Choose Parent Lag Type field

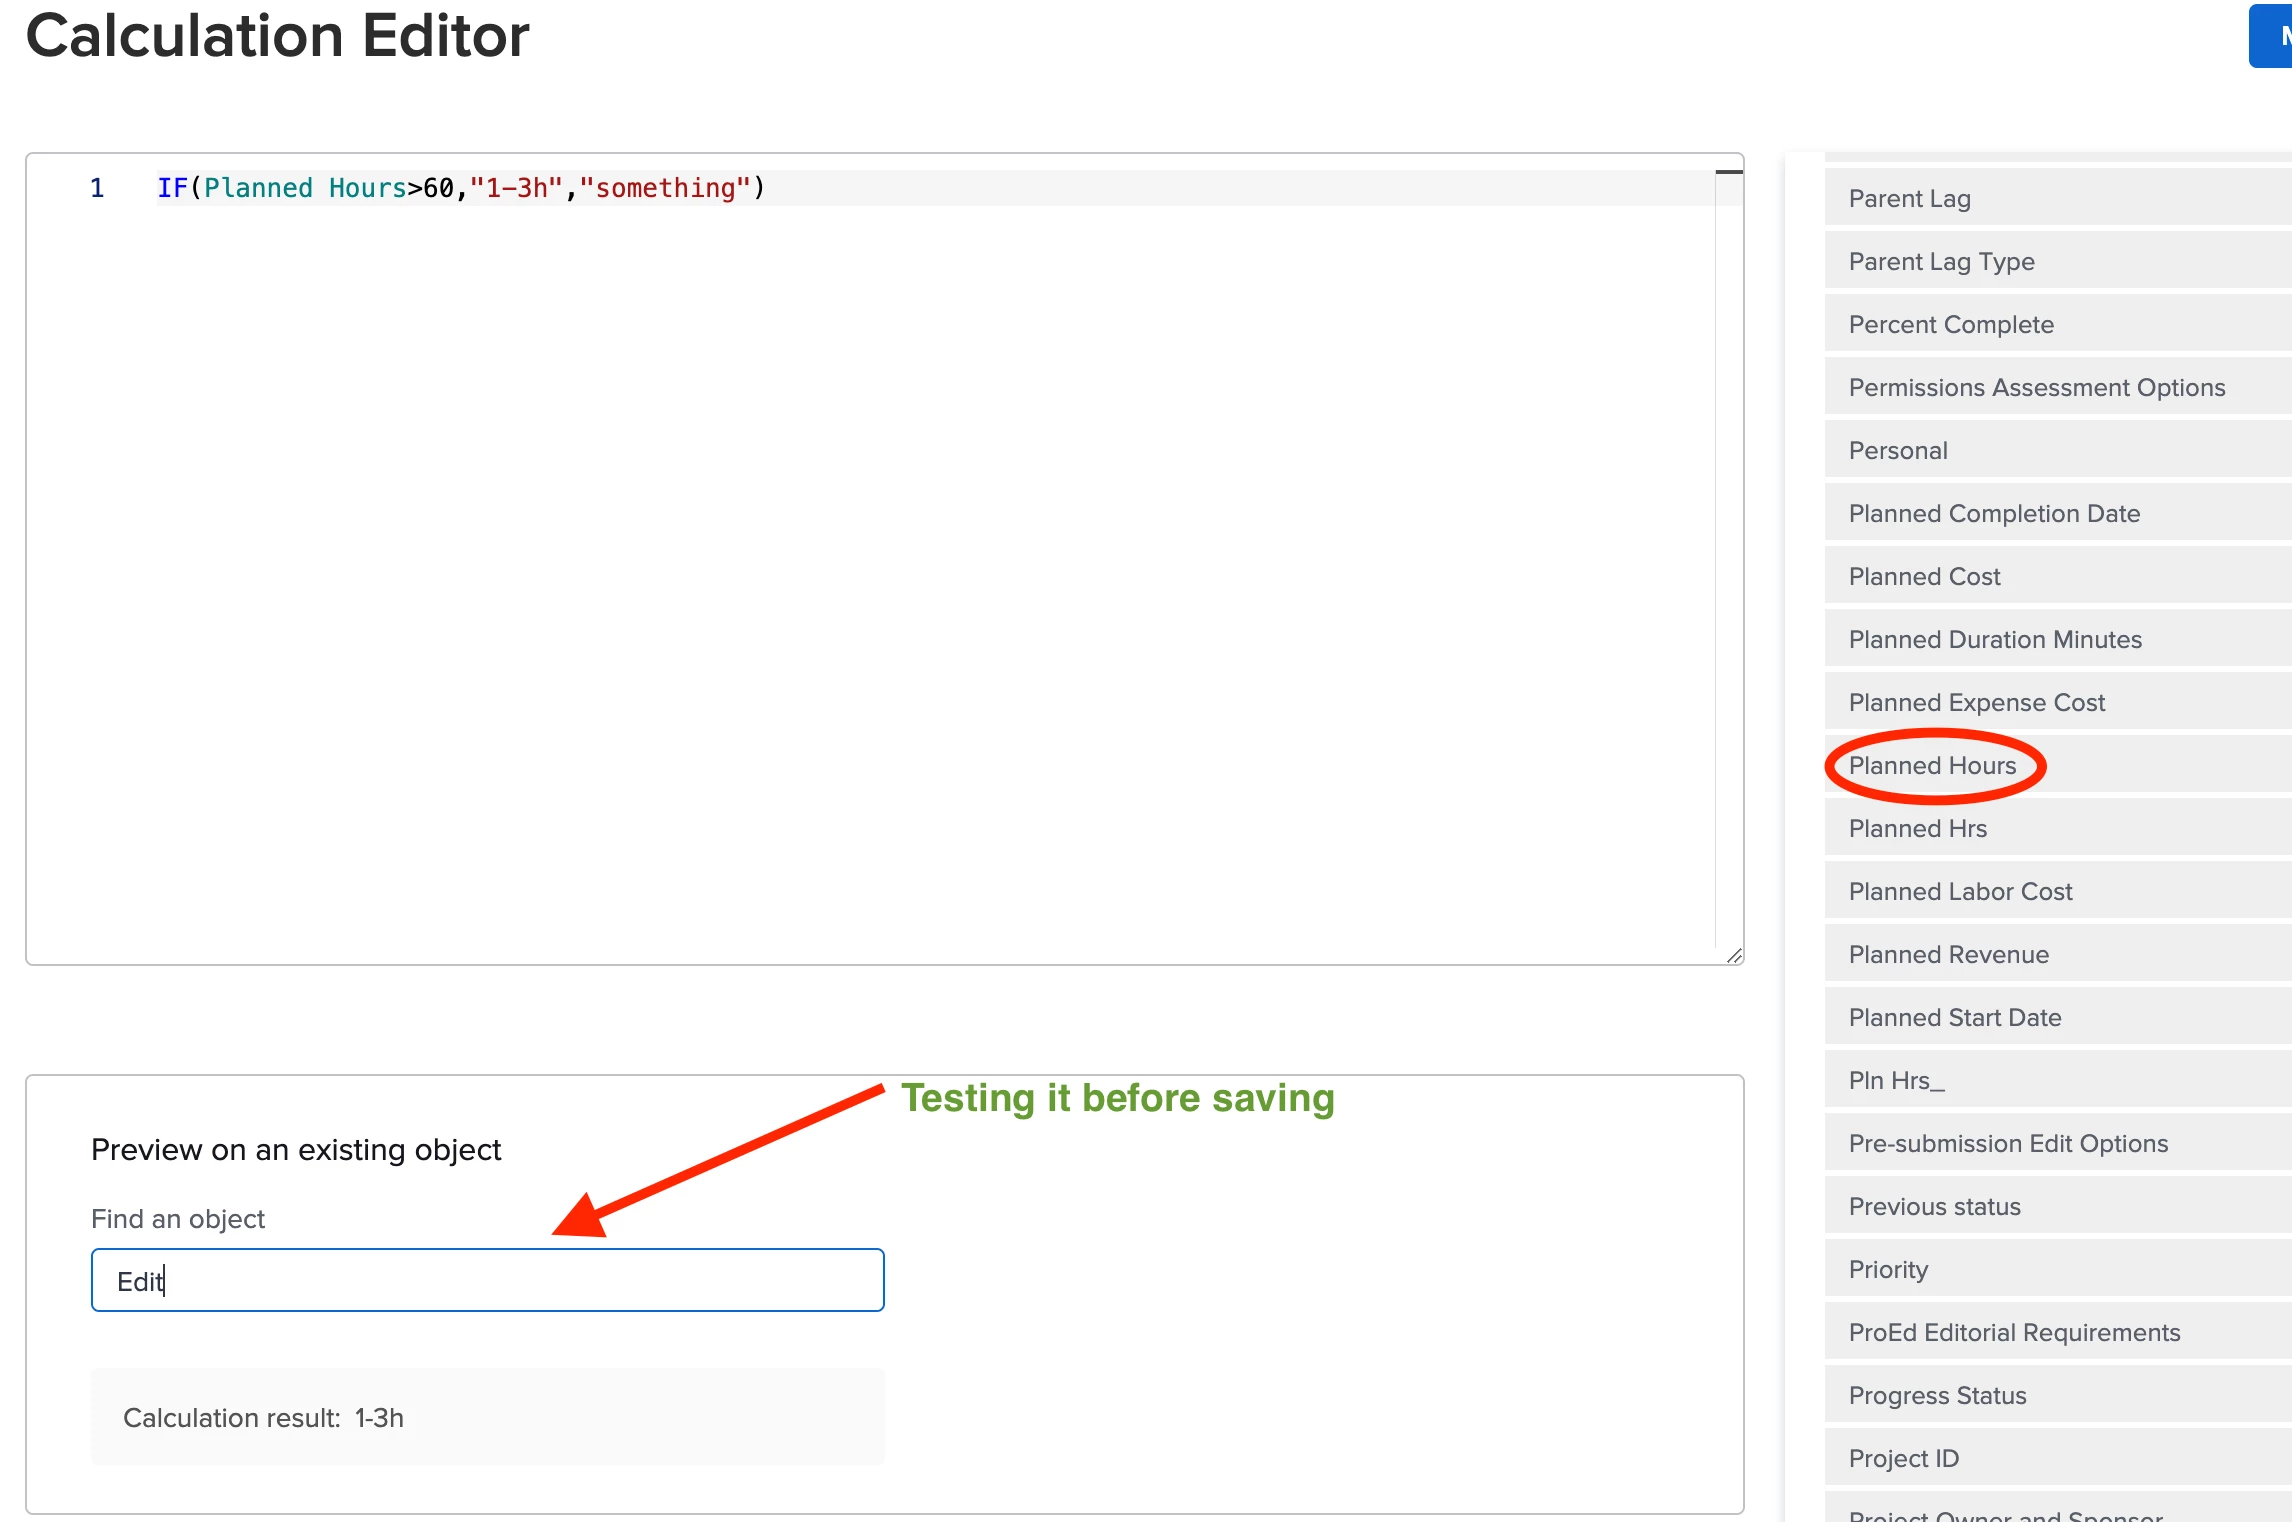[x=1941, y=261]
